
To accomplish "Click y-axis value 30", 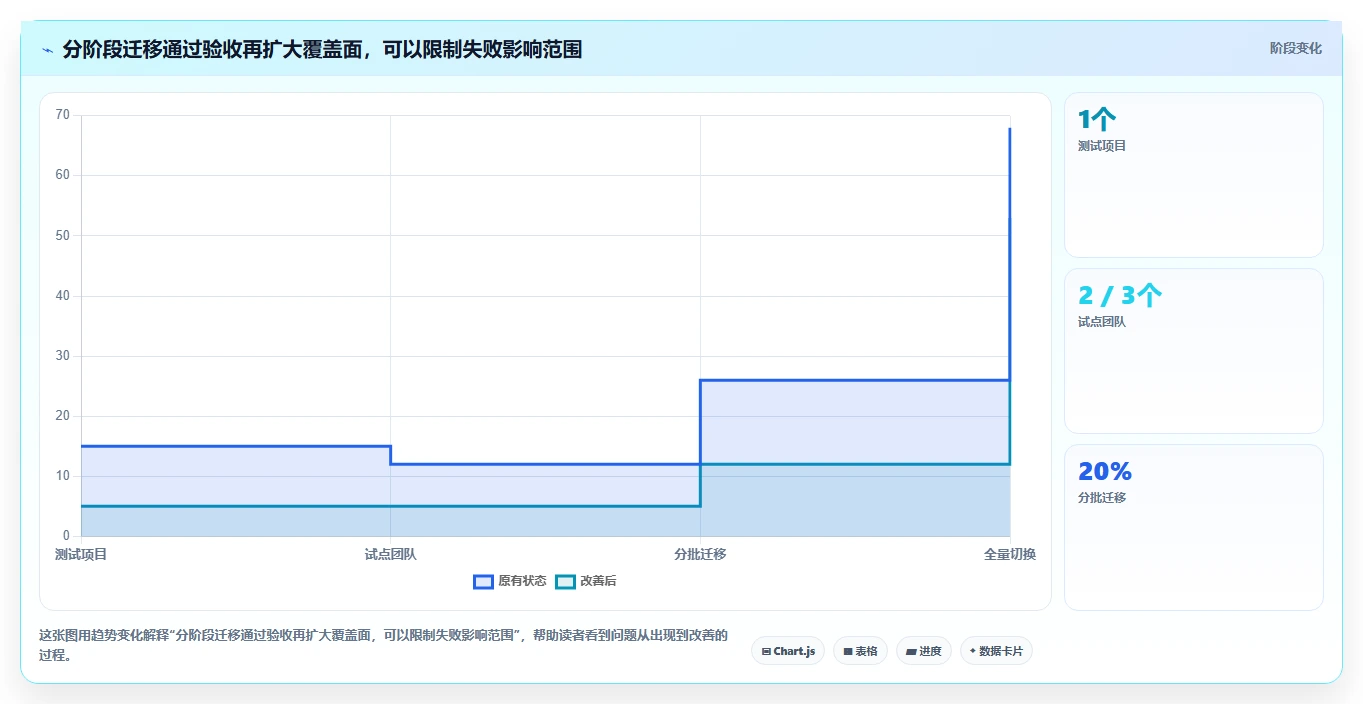I will (63, 356).
